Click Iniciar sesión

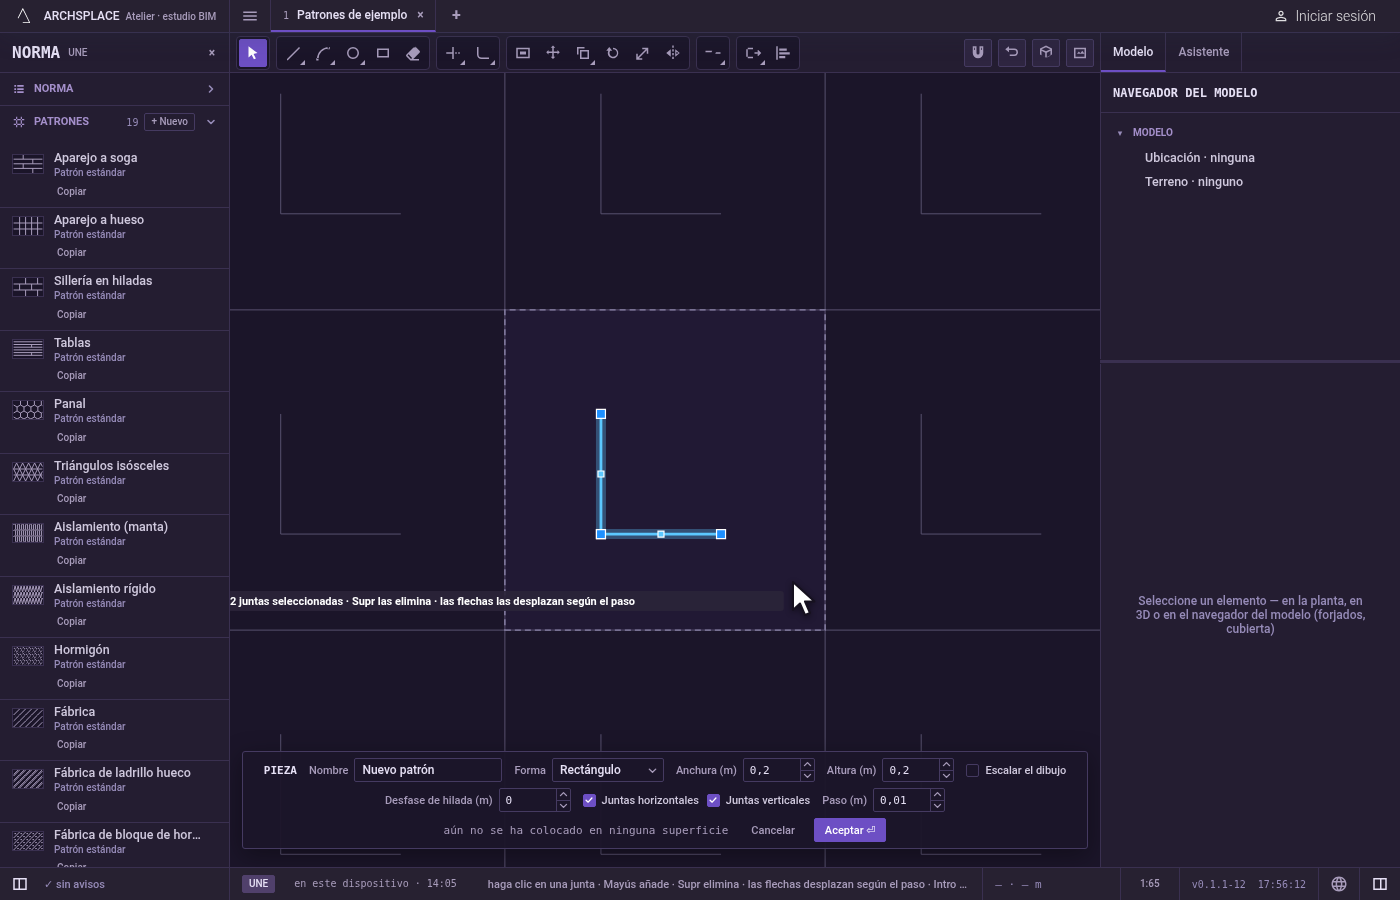[x=1325, y=16]
